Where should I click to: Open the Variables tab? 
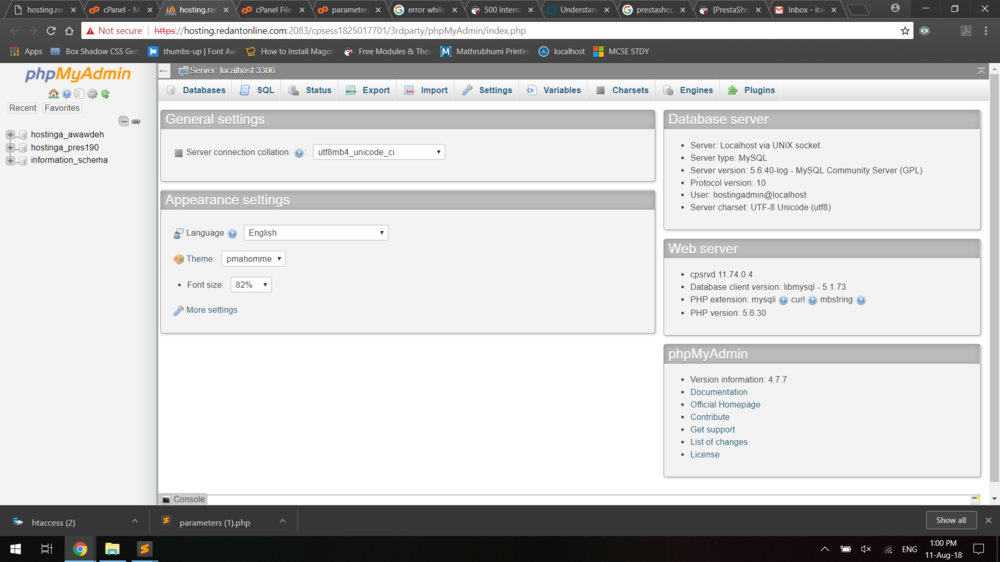[x=554, y=90]
